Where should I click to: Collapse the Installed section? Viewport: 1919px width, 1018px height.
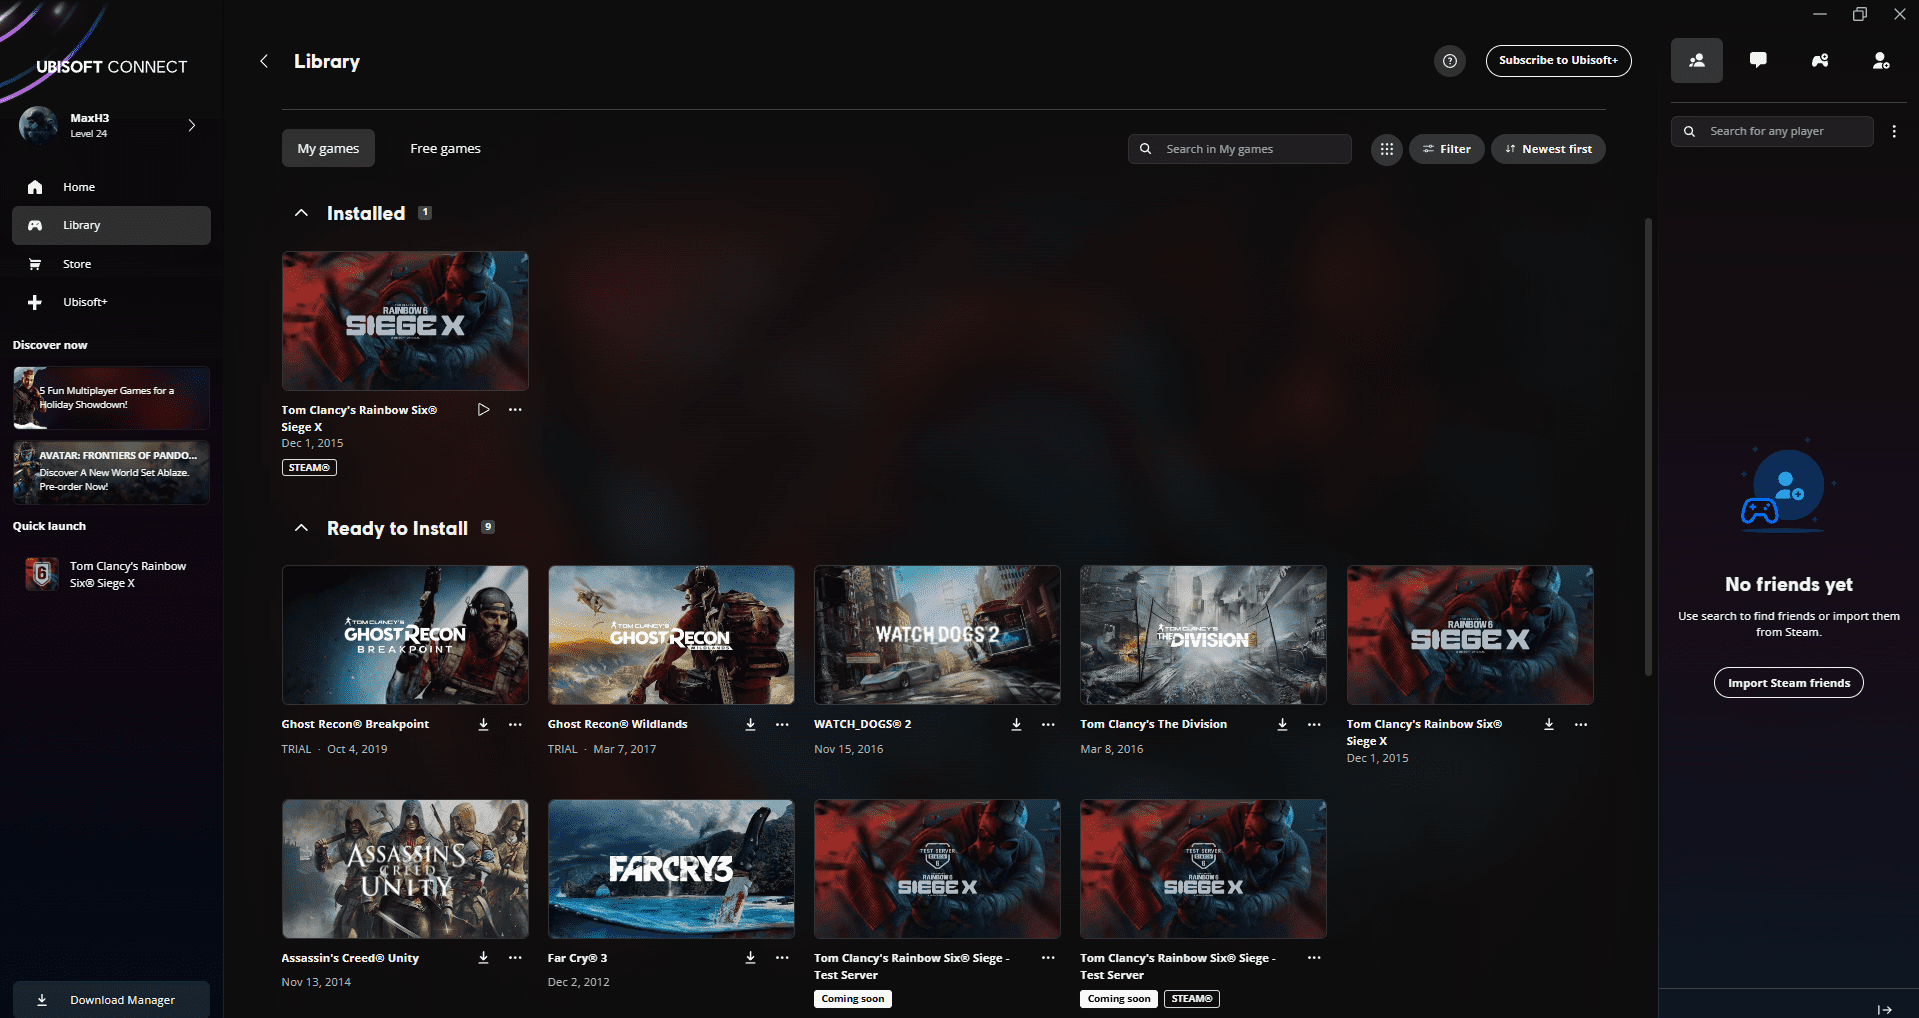[x=301, y=213]
